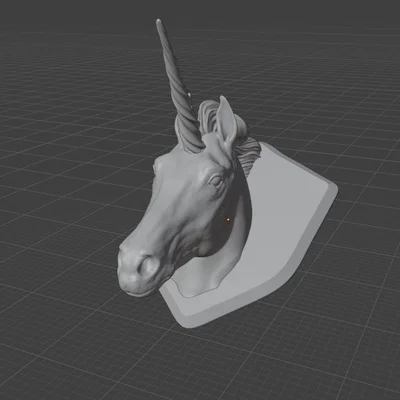The image size is (400, 400).
Task: Click the orange object origin dot
Action: (x=228, y=220)
